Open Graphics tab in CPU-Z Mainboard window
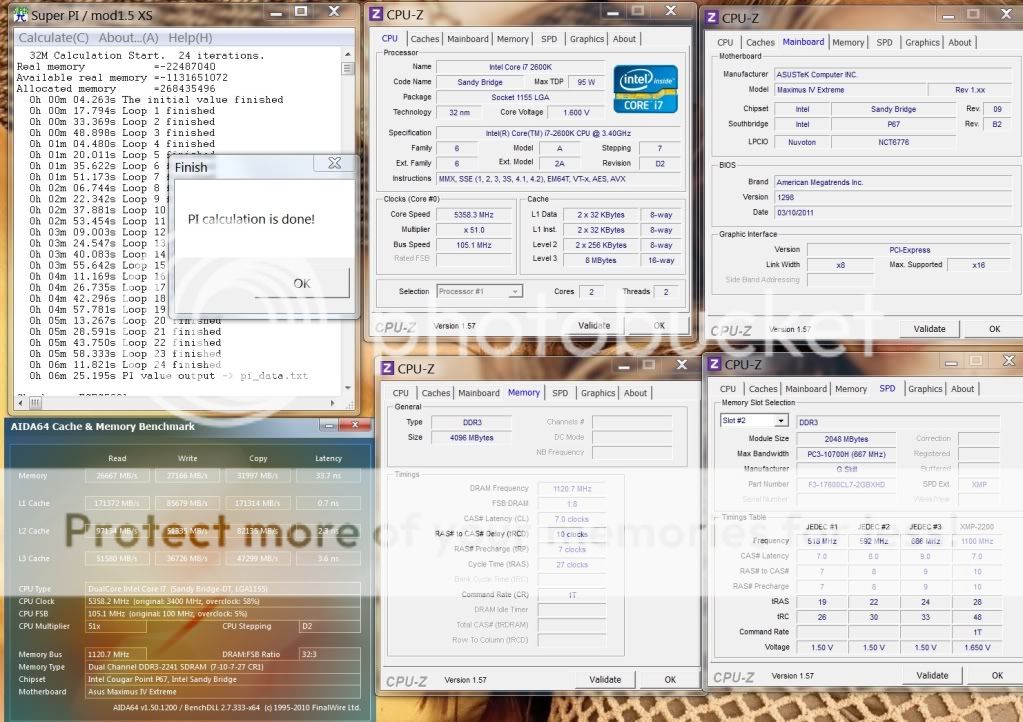 (923, 42)
